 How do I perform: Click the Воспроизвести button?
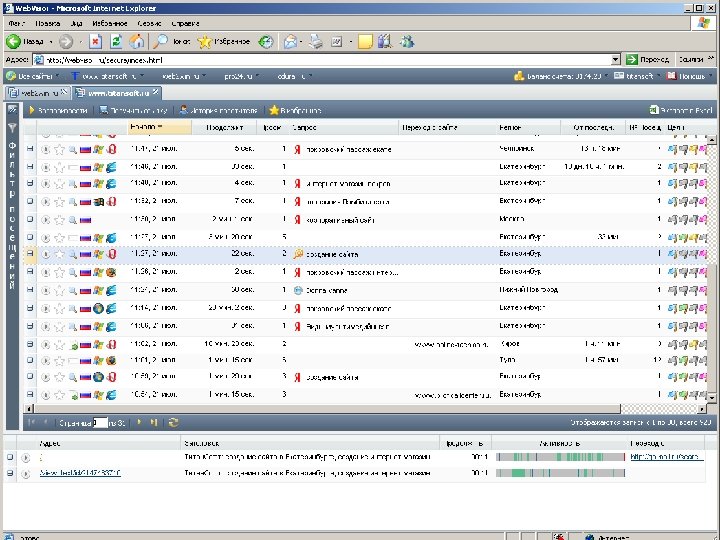(58, 110)
